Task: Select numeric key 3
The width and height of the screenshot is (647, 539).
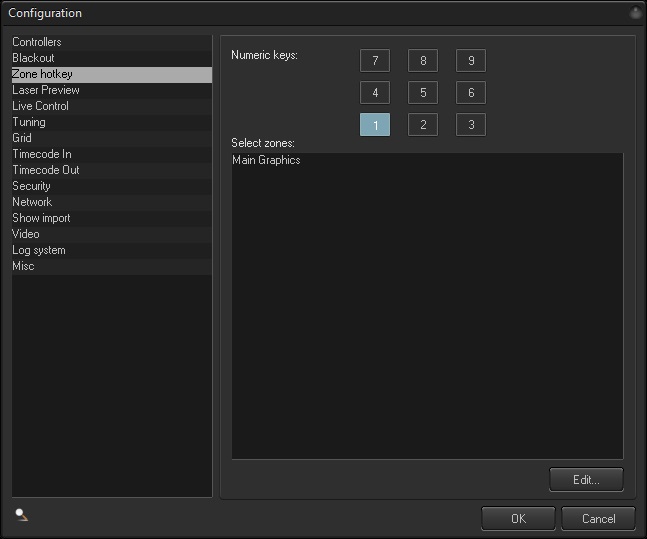Action: tap(470, 125)
